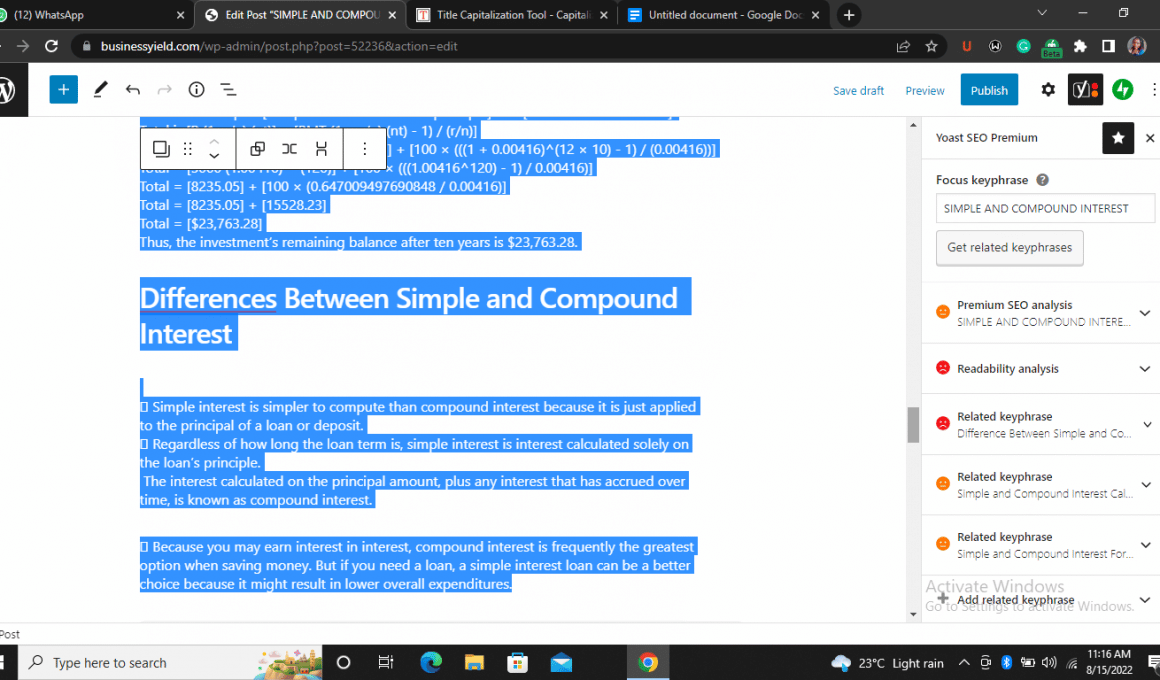The height and width of the screenshot is (680, 1160).
Task: Click the Save draft link
Action: point(858,91)
